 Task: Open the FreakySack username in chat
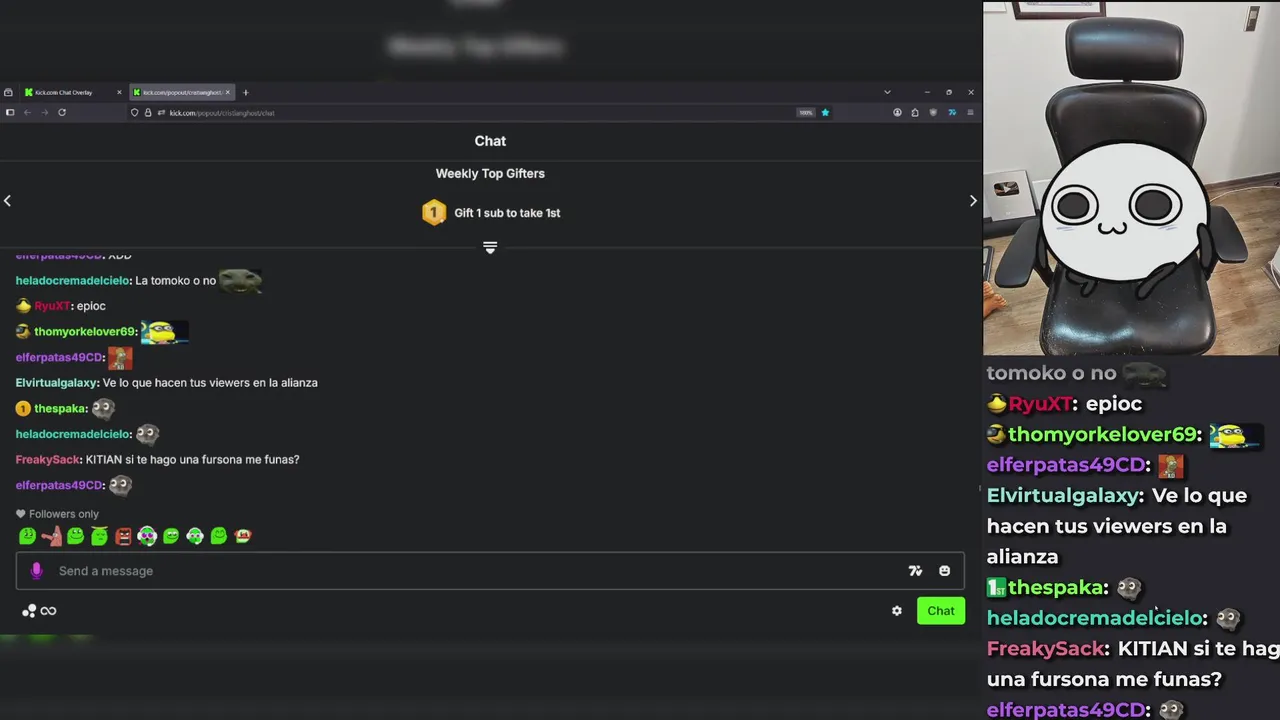pyautogui.click(x=47, y=460)
